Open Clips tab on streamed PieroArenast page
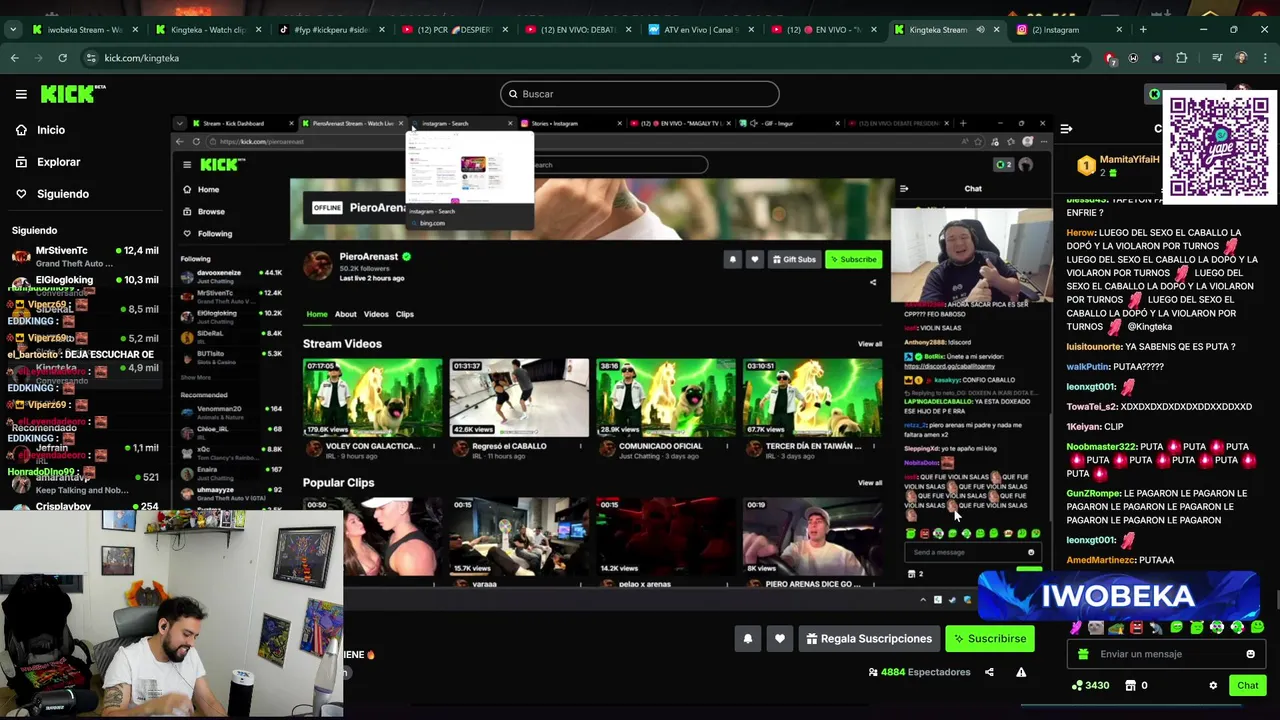Viewport: 1280px width, 720px height. (405, 314)
